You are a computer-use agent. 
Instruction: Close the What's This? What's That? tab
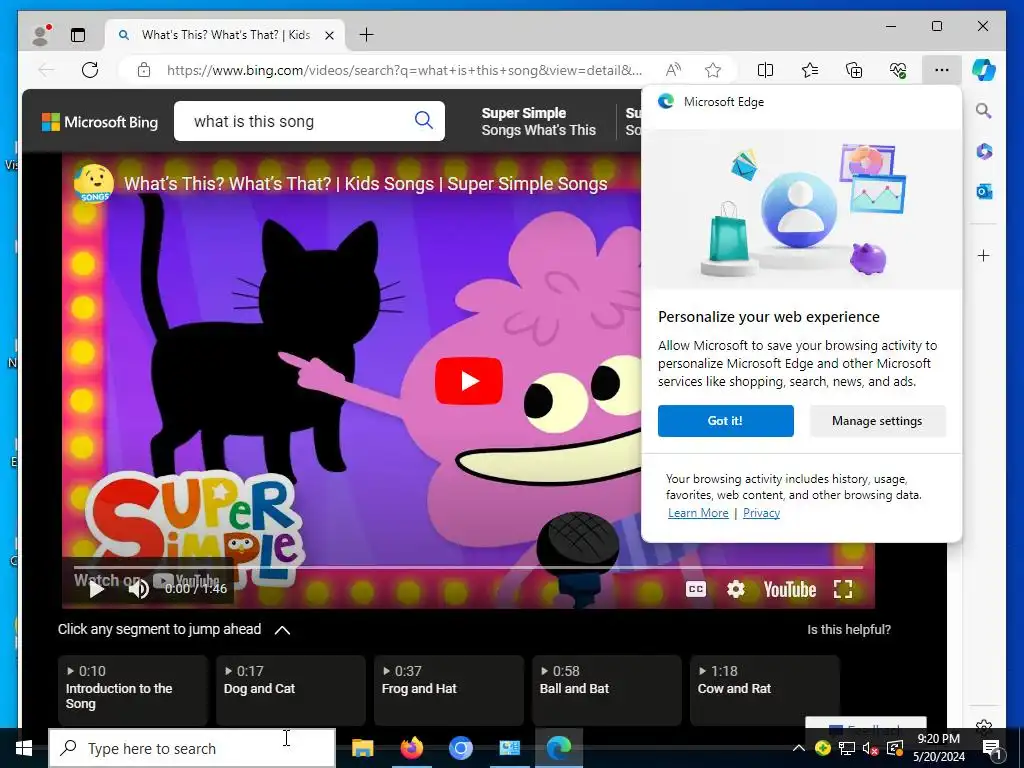[x=330, y=35]
